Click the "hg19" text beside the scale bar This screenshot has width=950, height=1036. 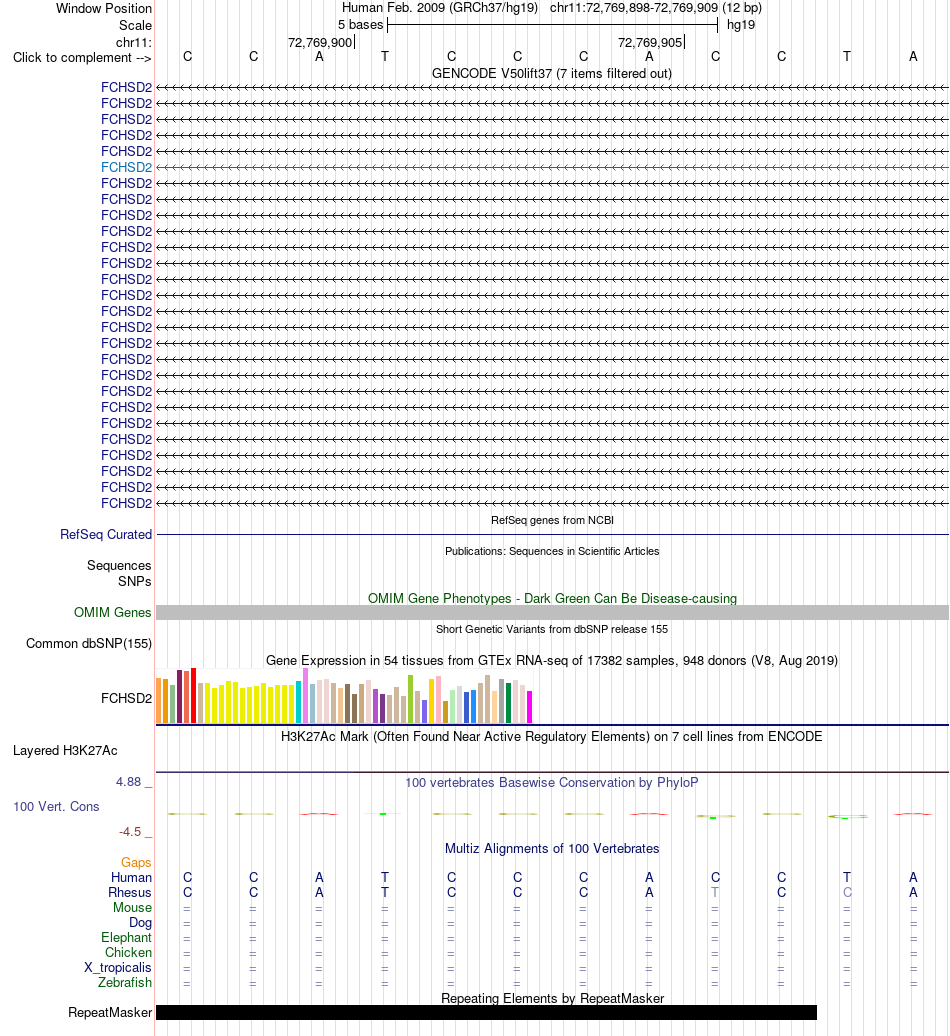(741, 25)
